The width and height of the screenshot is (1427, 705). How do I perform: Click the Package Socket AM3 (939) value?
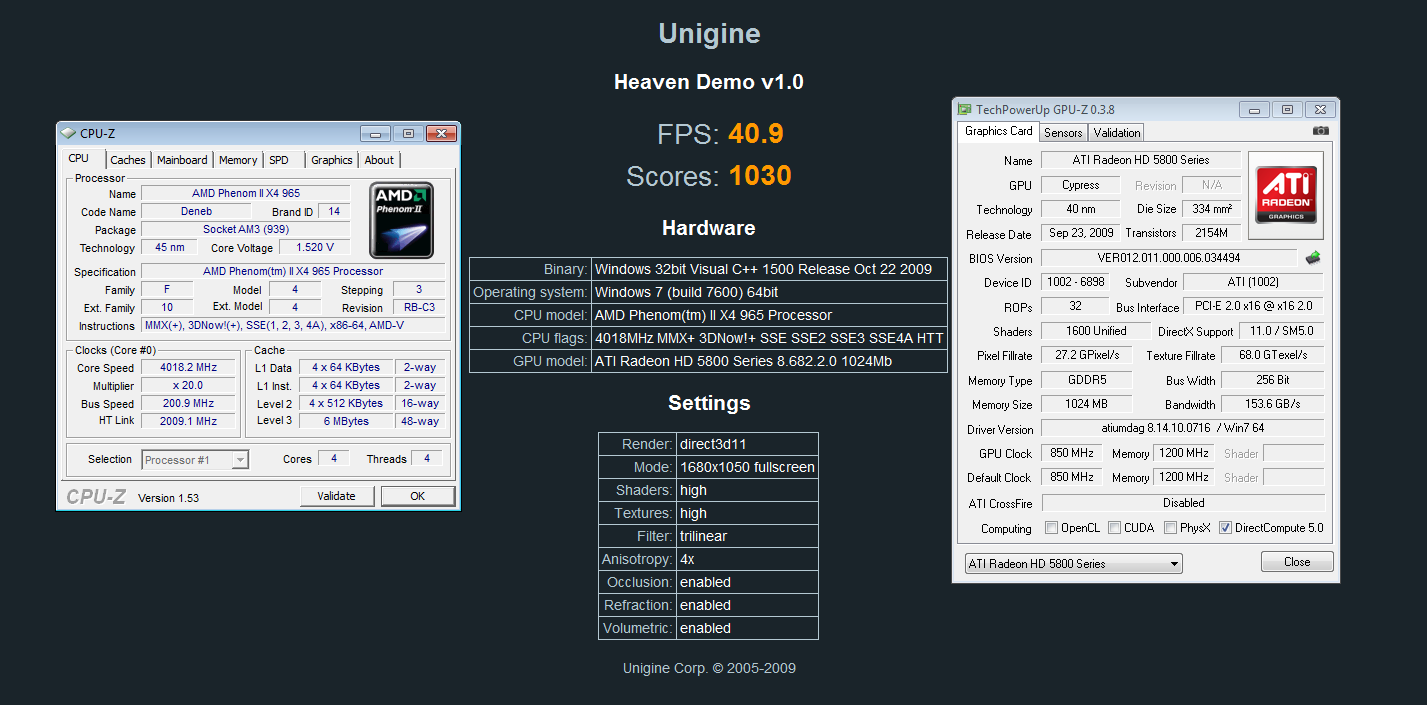tap(246, 230)
